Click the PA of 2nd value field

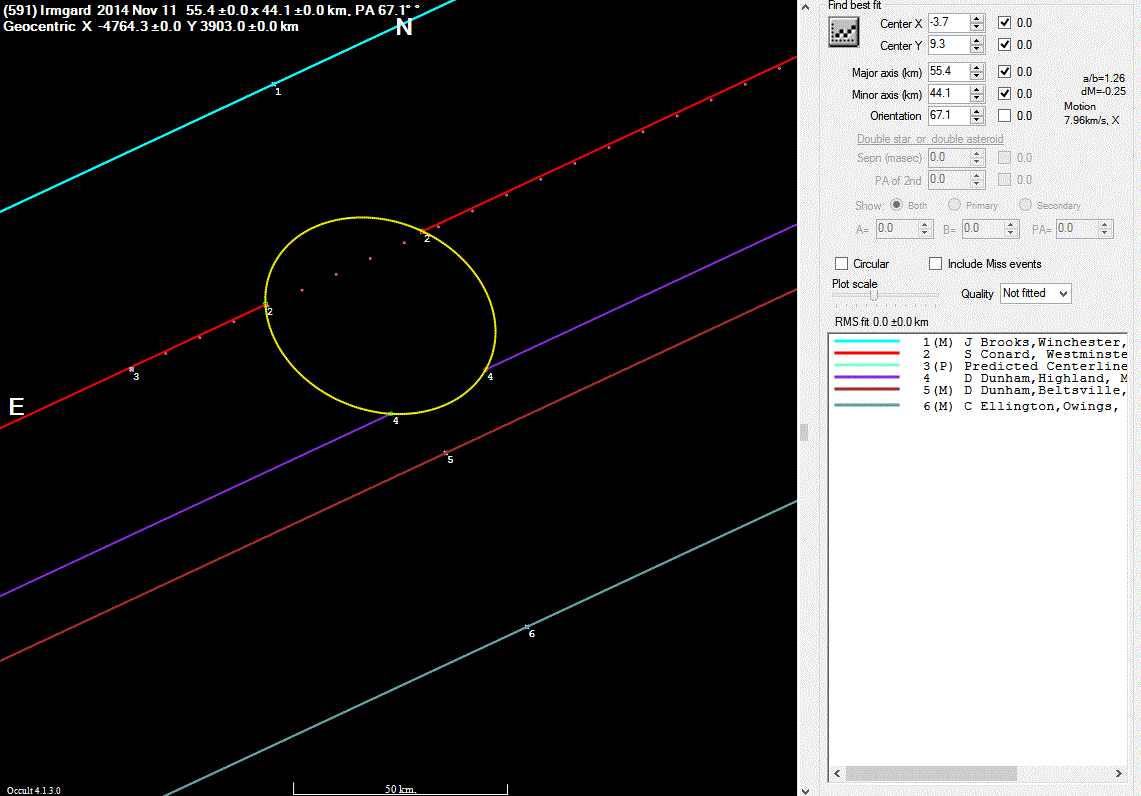(949, 179)
